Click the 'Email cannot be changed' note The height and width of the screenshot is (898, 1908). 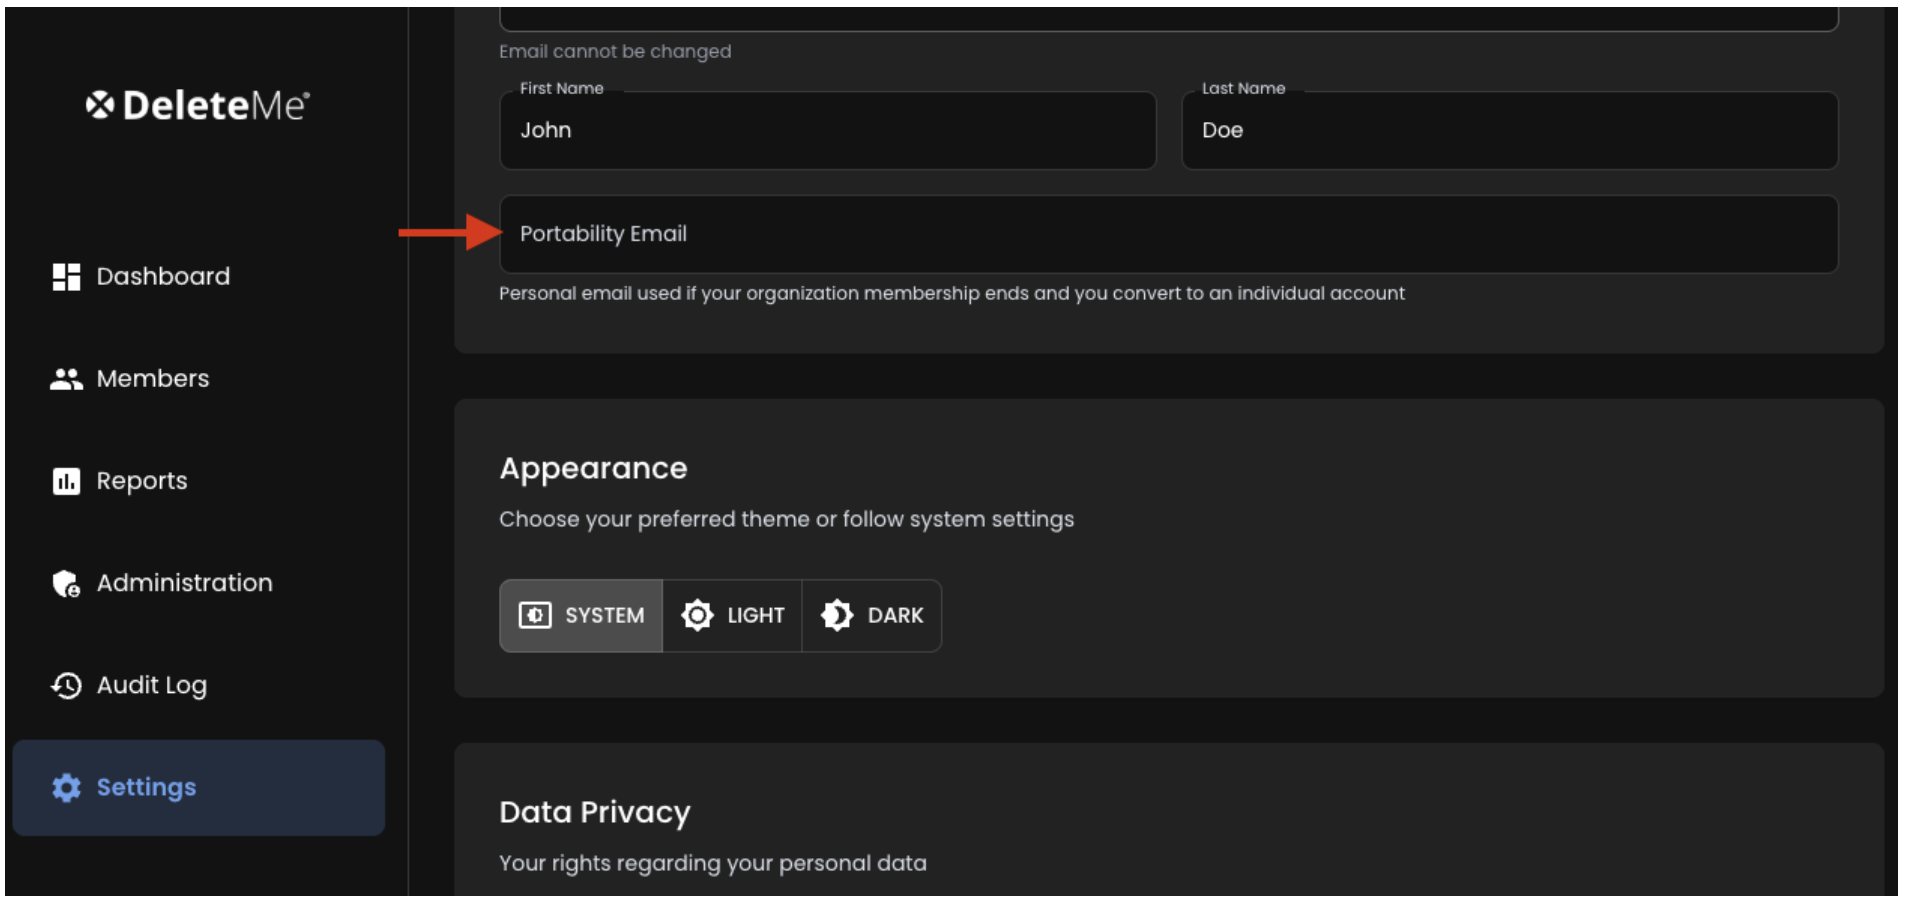tap(615, 51)
